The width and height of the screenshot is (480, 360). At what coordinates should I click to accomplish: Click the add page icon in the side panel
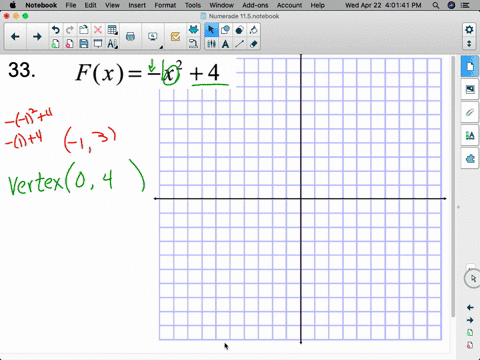point(470,333)
